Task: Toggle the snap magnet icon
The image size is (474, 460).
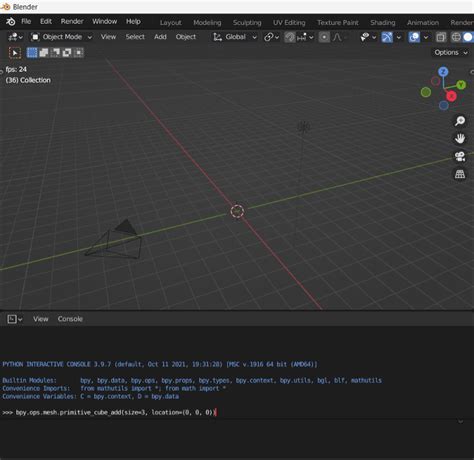Action: [x=290, y=37]
